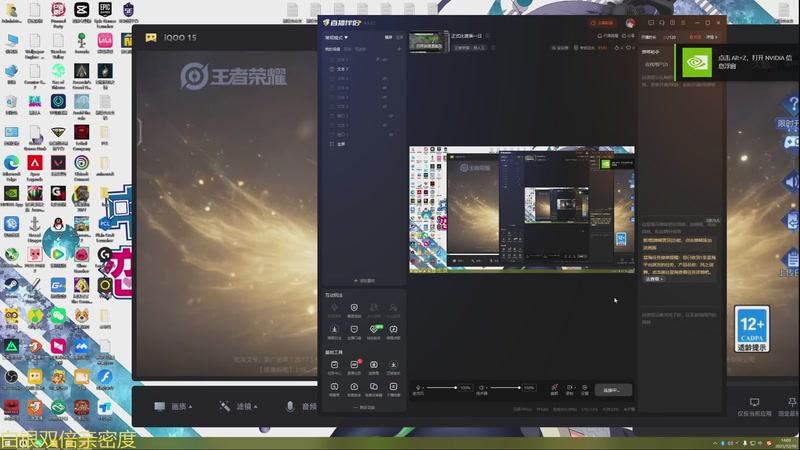
Task: Click the NVIDIA overlay notification
Action: pyautogui.click(x=737, y=62)
